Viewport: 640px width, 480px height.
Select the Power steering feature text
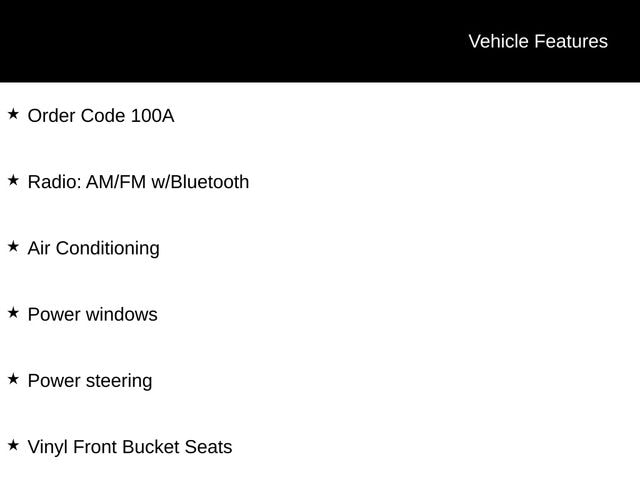point(90,381)
